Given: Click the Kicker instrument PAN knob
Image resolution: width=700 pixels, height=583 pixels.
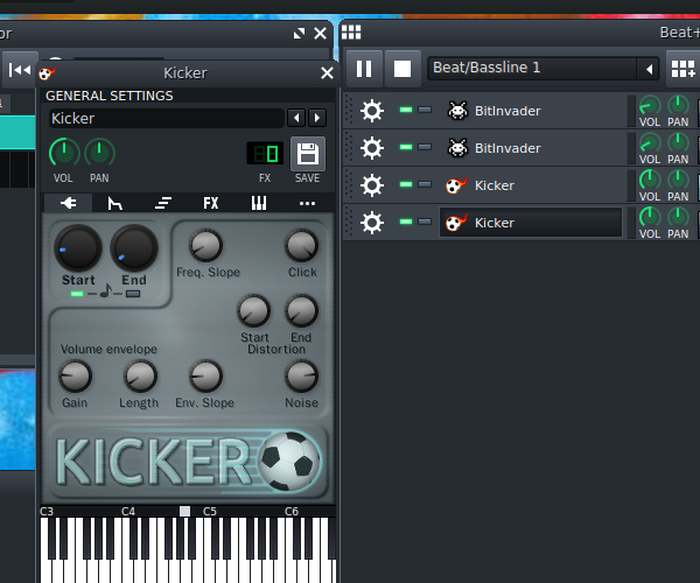Looking at the screenshot, I should click(x=100, y=152).
